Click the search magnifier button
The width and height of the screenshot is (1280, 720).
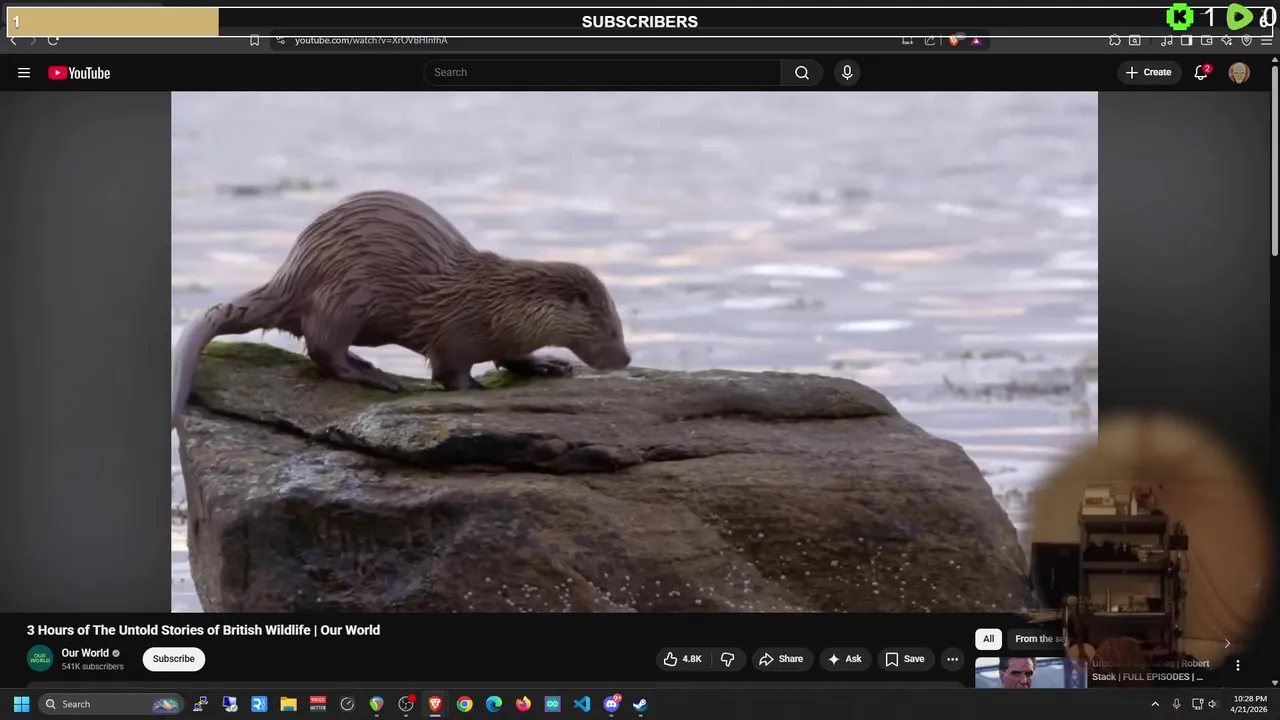pos(801,73)
